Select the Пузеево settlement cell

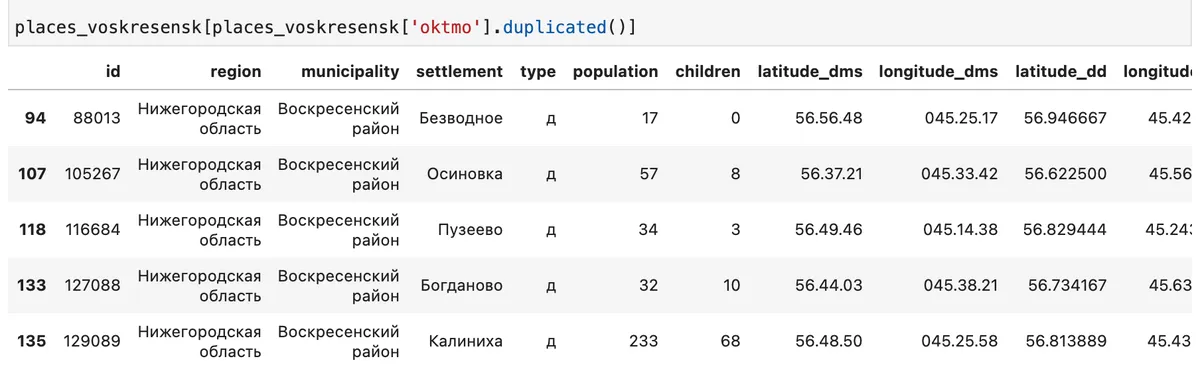tap(470, 230)
